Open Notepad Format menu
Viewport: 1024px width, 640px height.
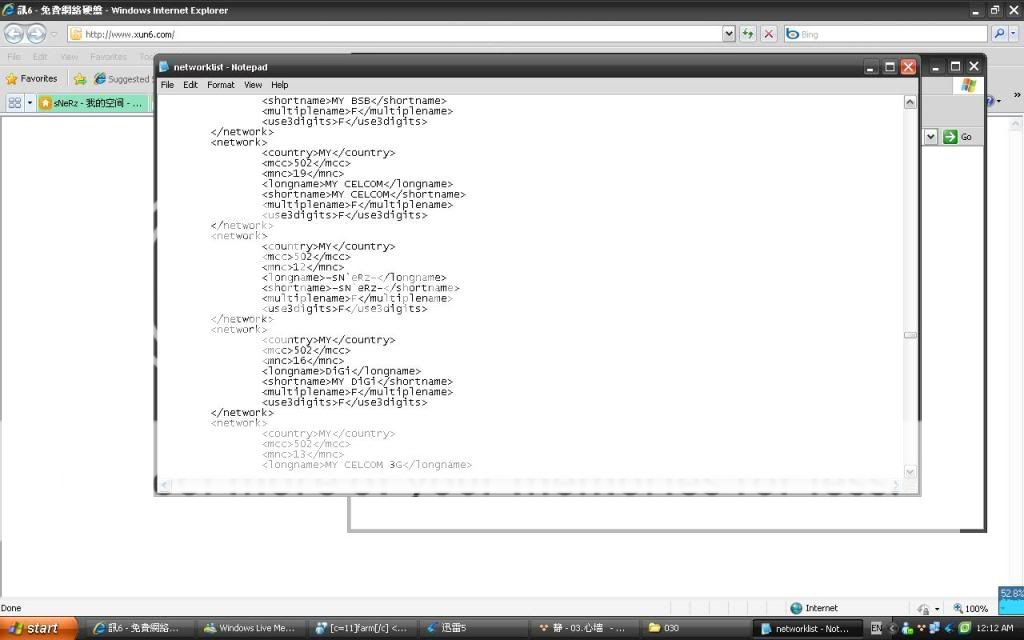coord(221,85)
